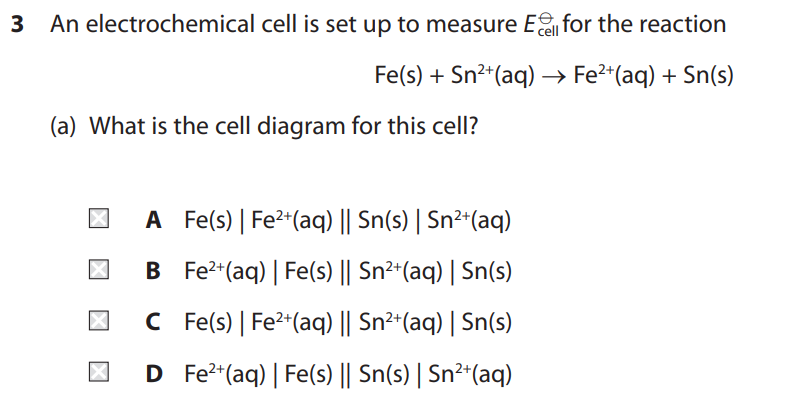Image resolution: width=809 pixels, height=404 pixels.
Task: Click the (a) part label
Action: click(68, 127)
